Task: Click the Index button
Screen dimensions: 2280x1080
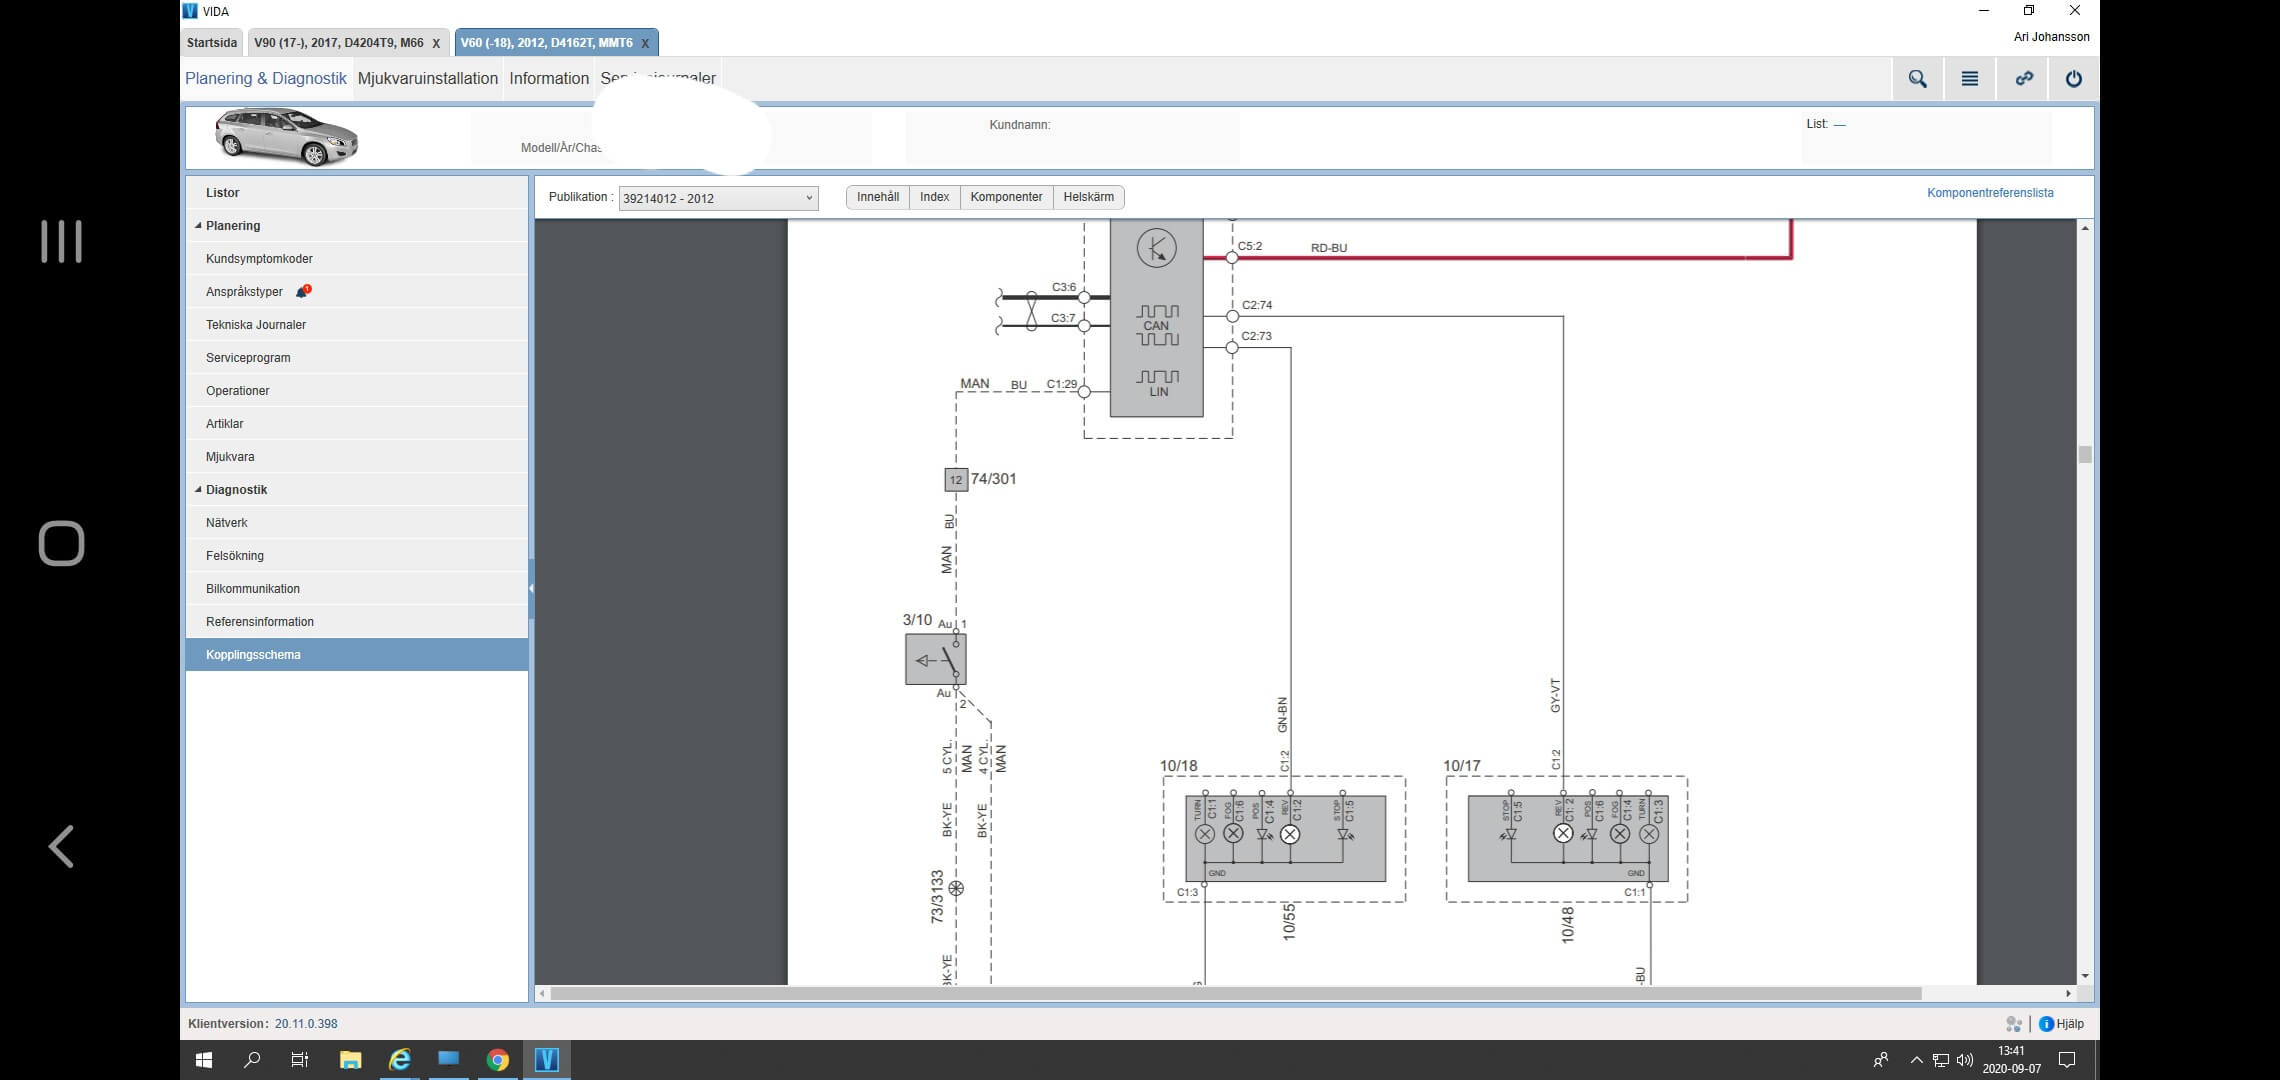Action: tap(935, 197)
